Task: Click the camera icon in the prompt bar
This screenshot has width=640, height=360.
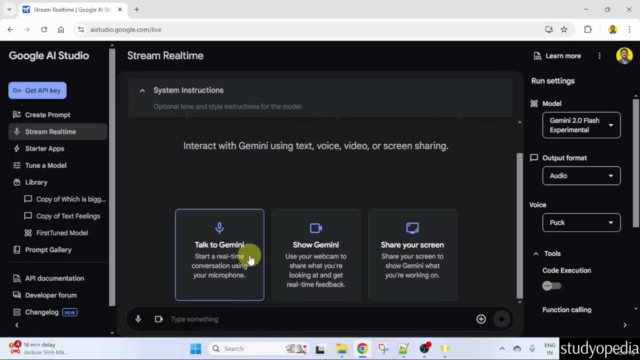Action: 159,319
